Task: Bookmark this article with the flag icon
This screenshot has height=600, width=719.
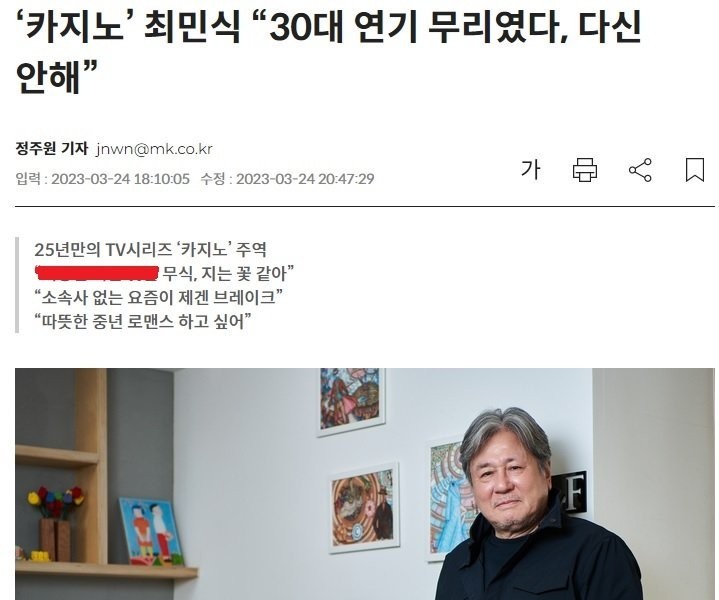Action: click(x=694, y=170)
